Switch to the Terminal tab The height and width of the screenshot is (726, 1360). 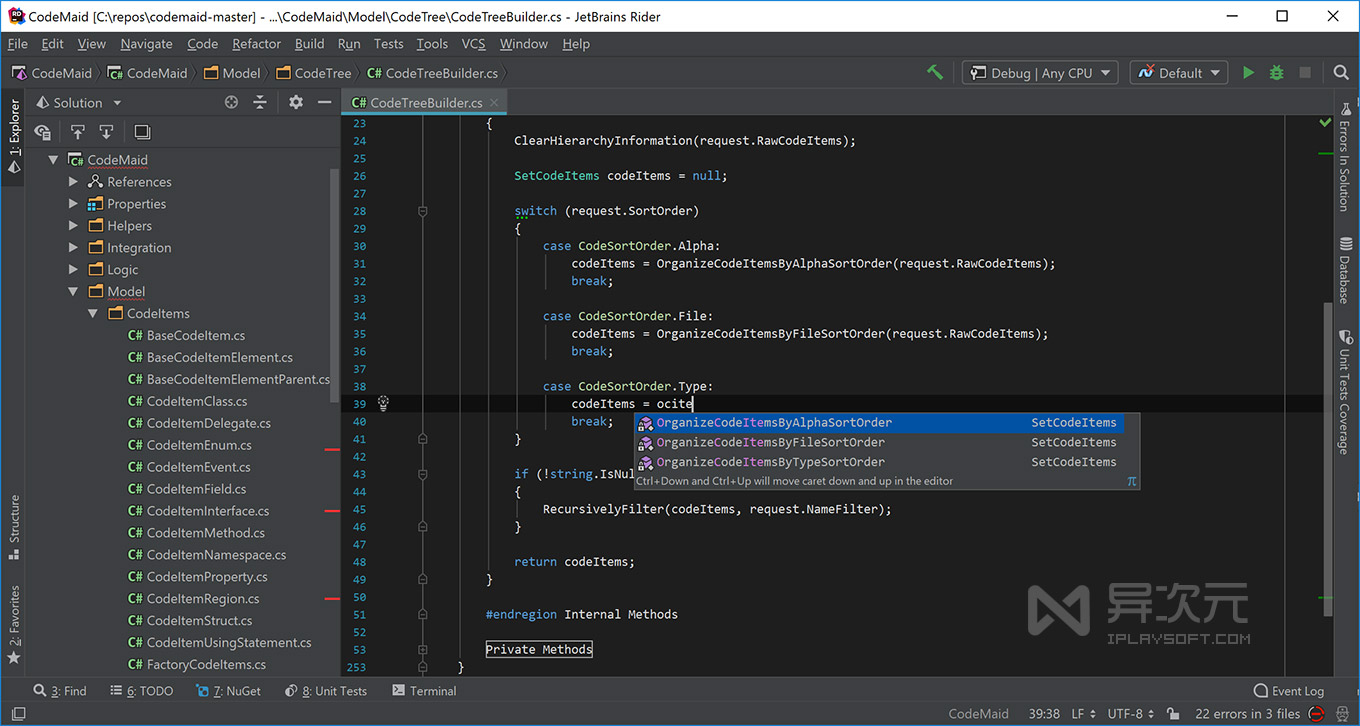424,690
